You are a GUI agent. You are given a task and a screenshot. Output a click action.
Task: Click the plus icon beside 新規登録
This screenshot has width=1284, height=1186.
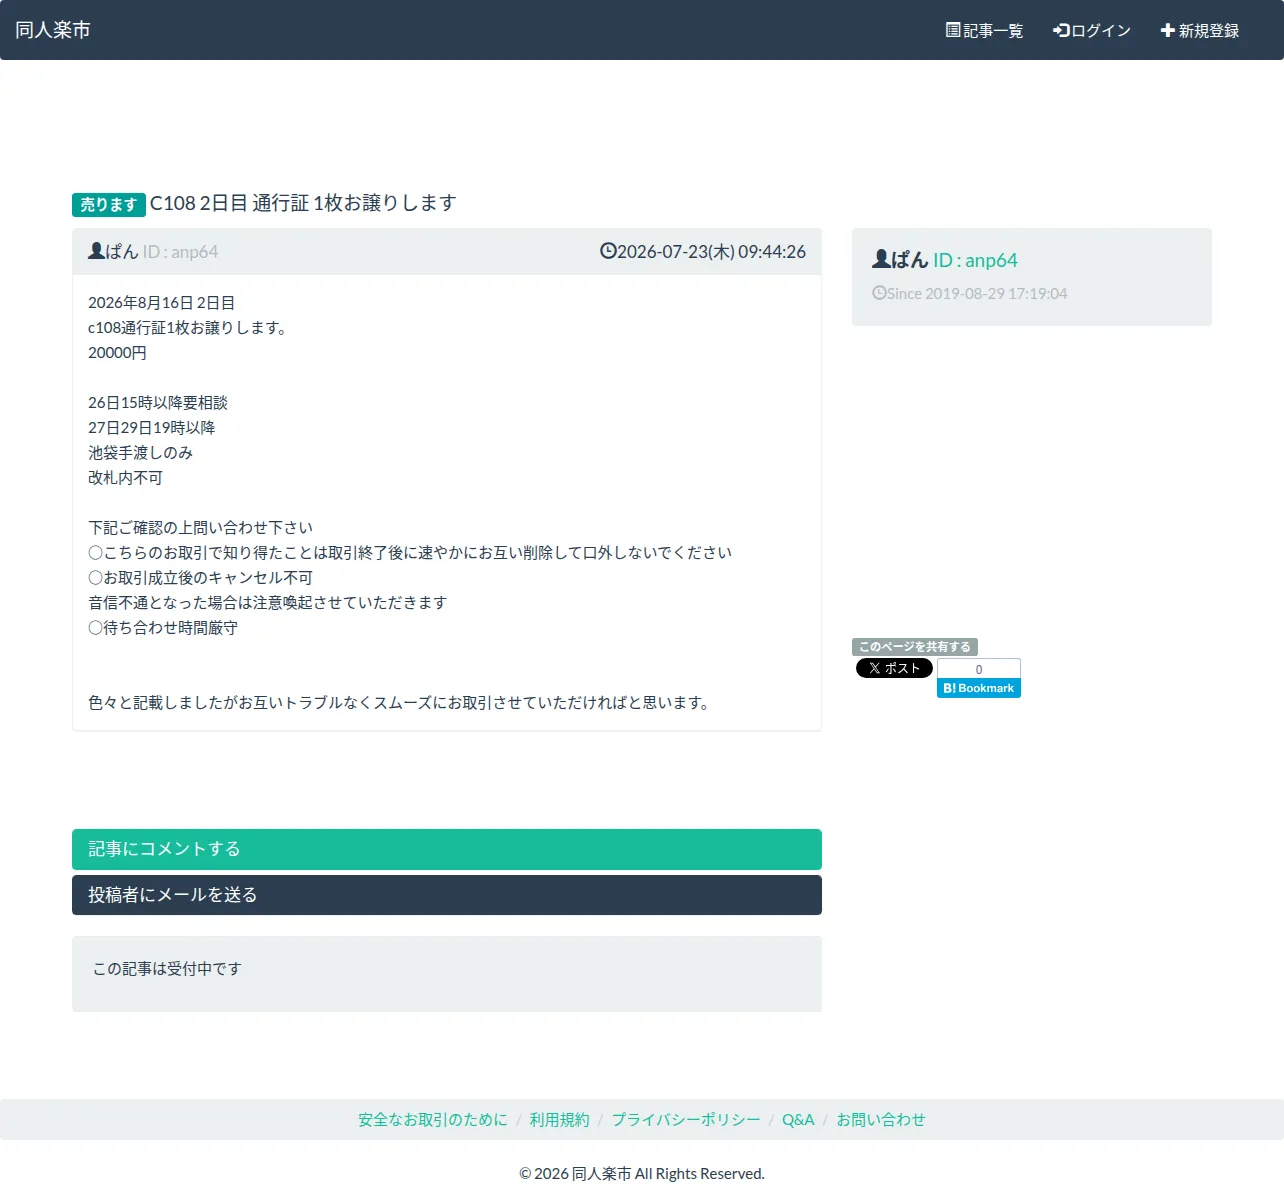(1167, 30)
